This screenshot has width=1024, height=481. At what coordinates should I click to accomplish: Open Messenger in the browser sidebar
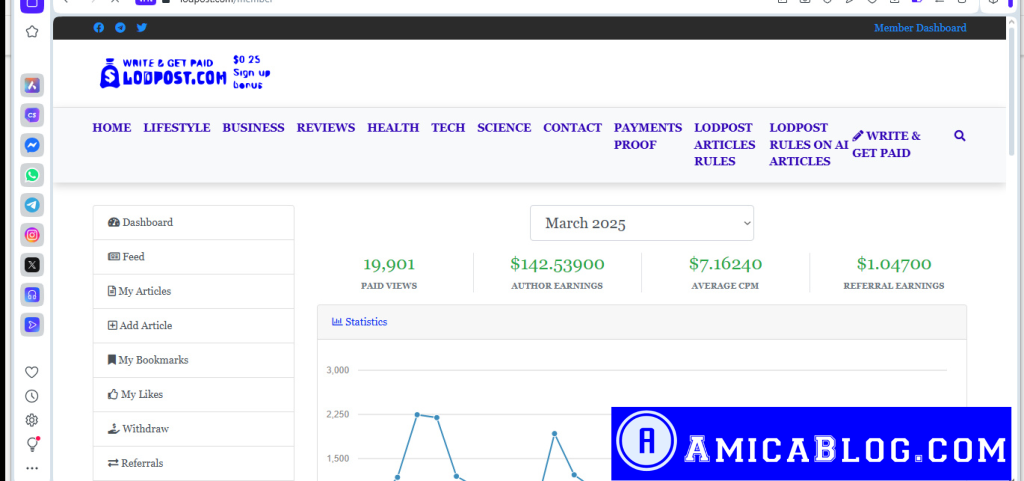pyautogui.click(x=32, y=145)
